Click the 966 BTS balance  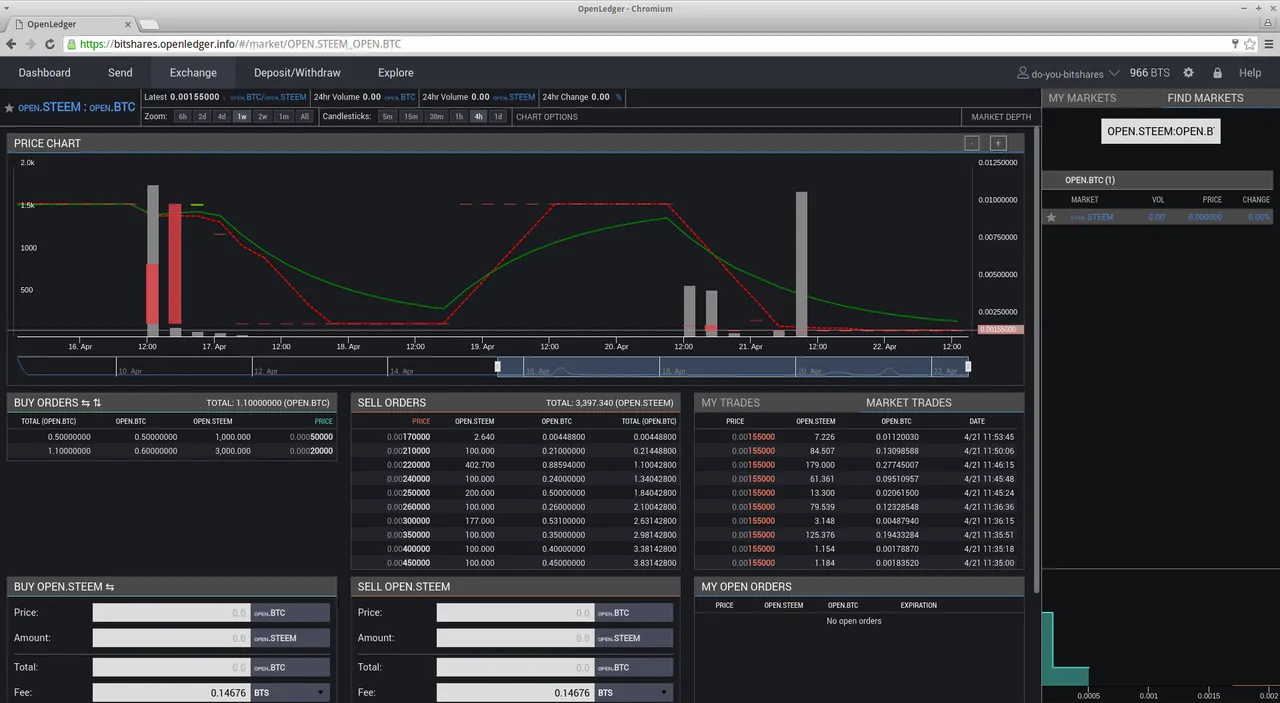[1149, 73]
